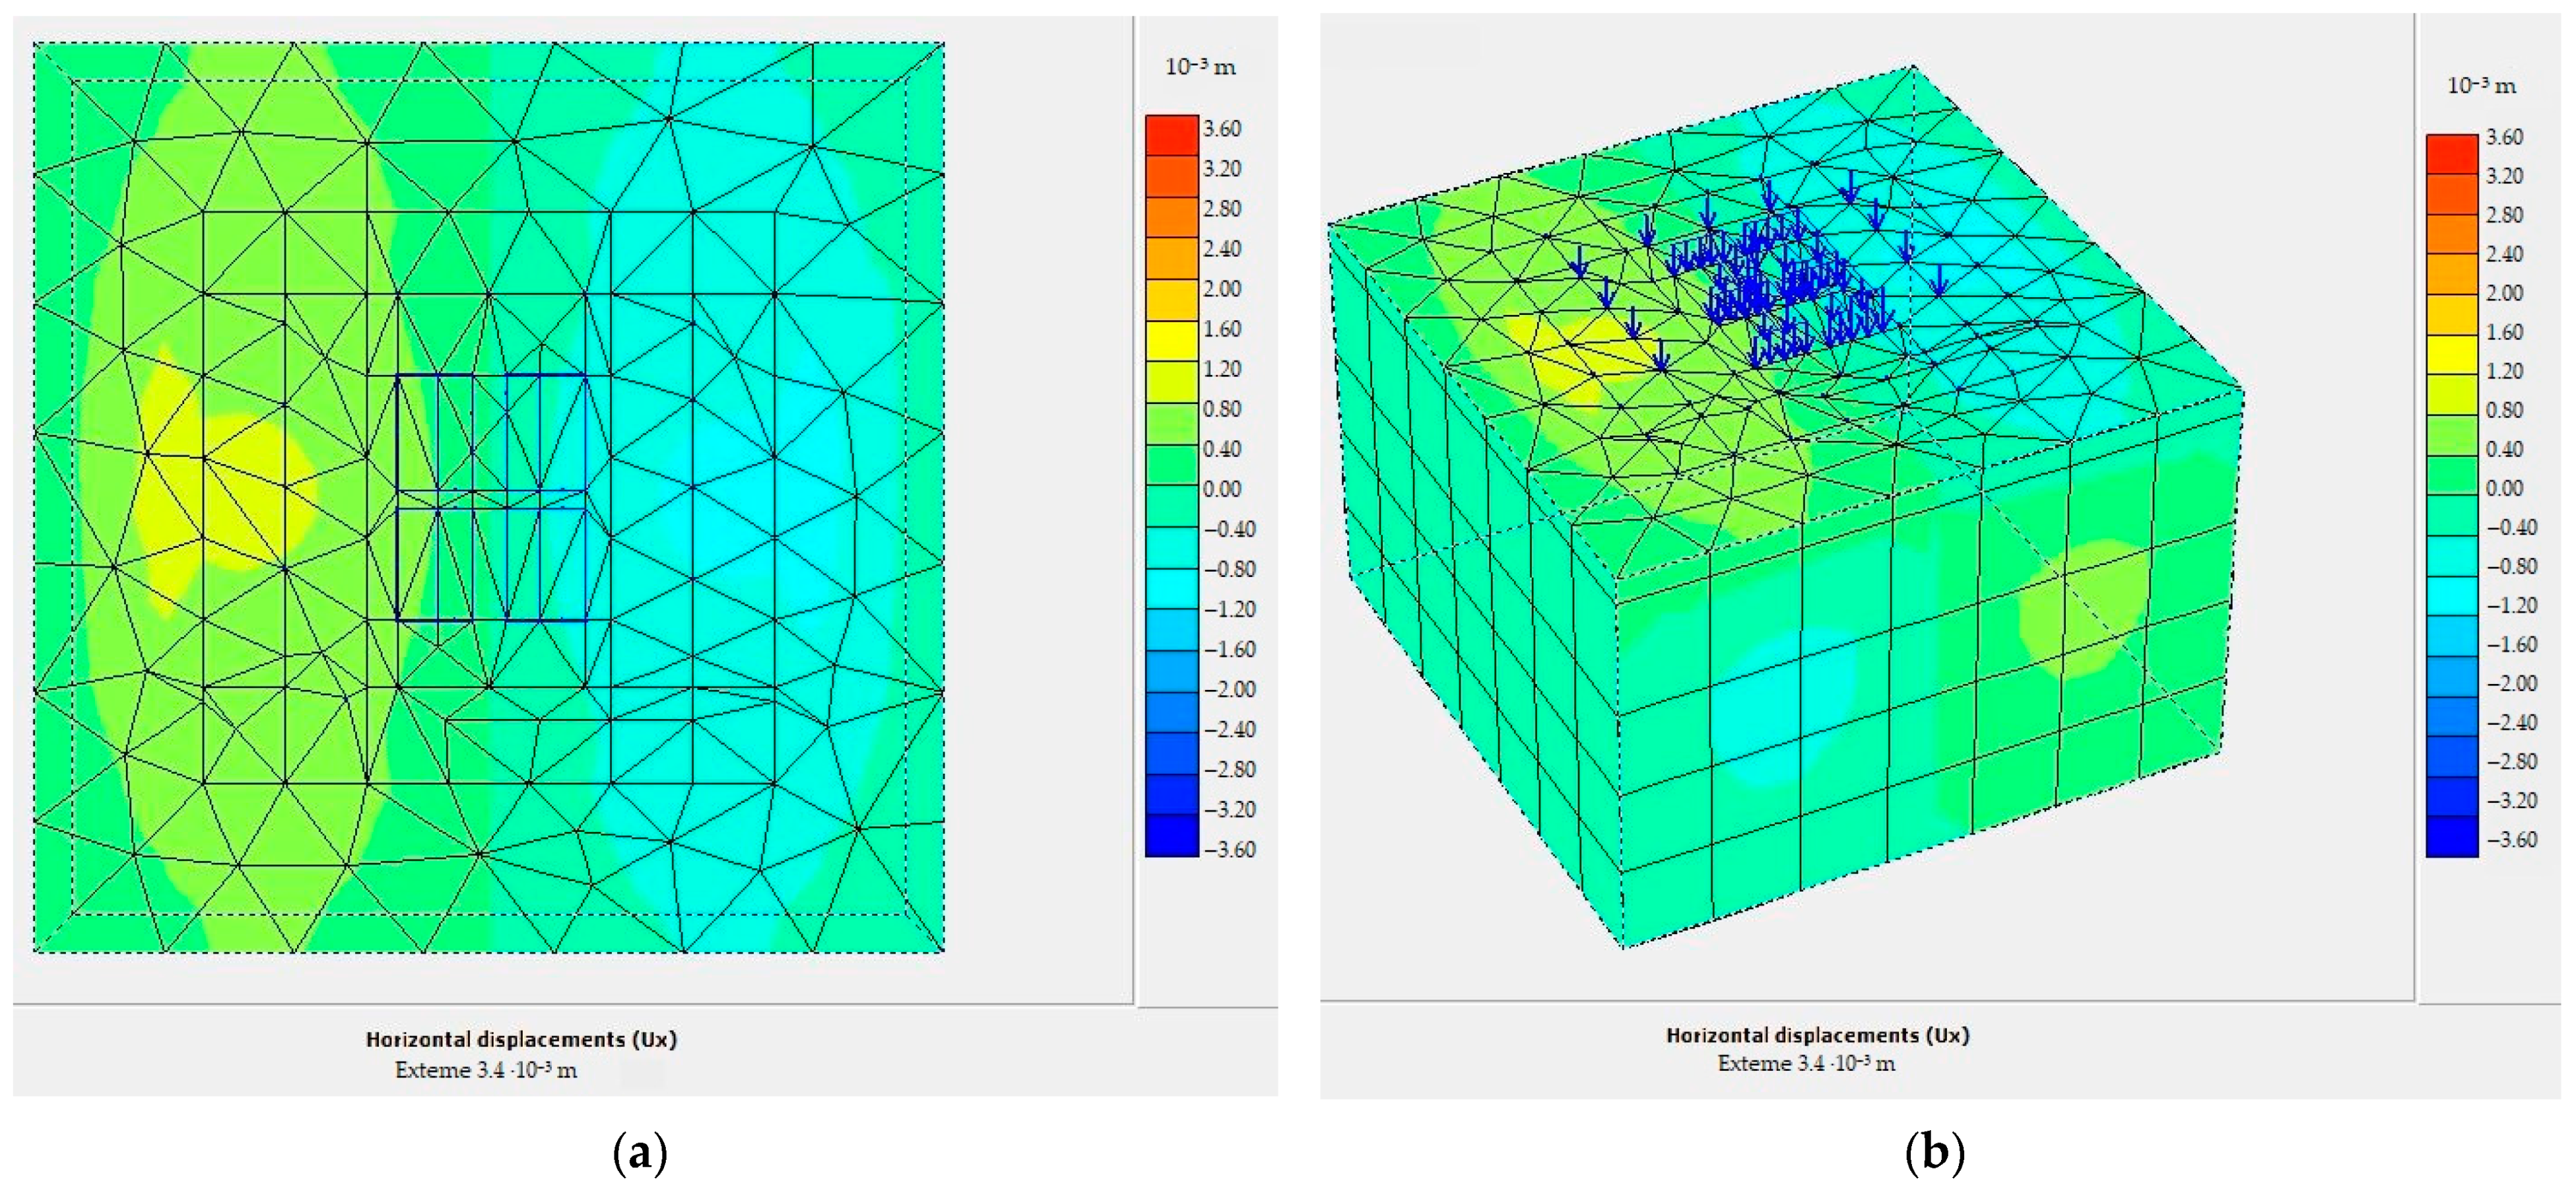Screen dimensions: 2576x1189
Task: Click left 'Horizontal displacements (Ux)' title
Action: tap(521, 1039)
